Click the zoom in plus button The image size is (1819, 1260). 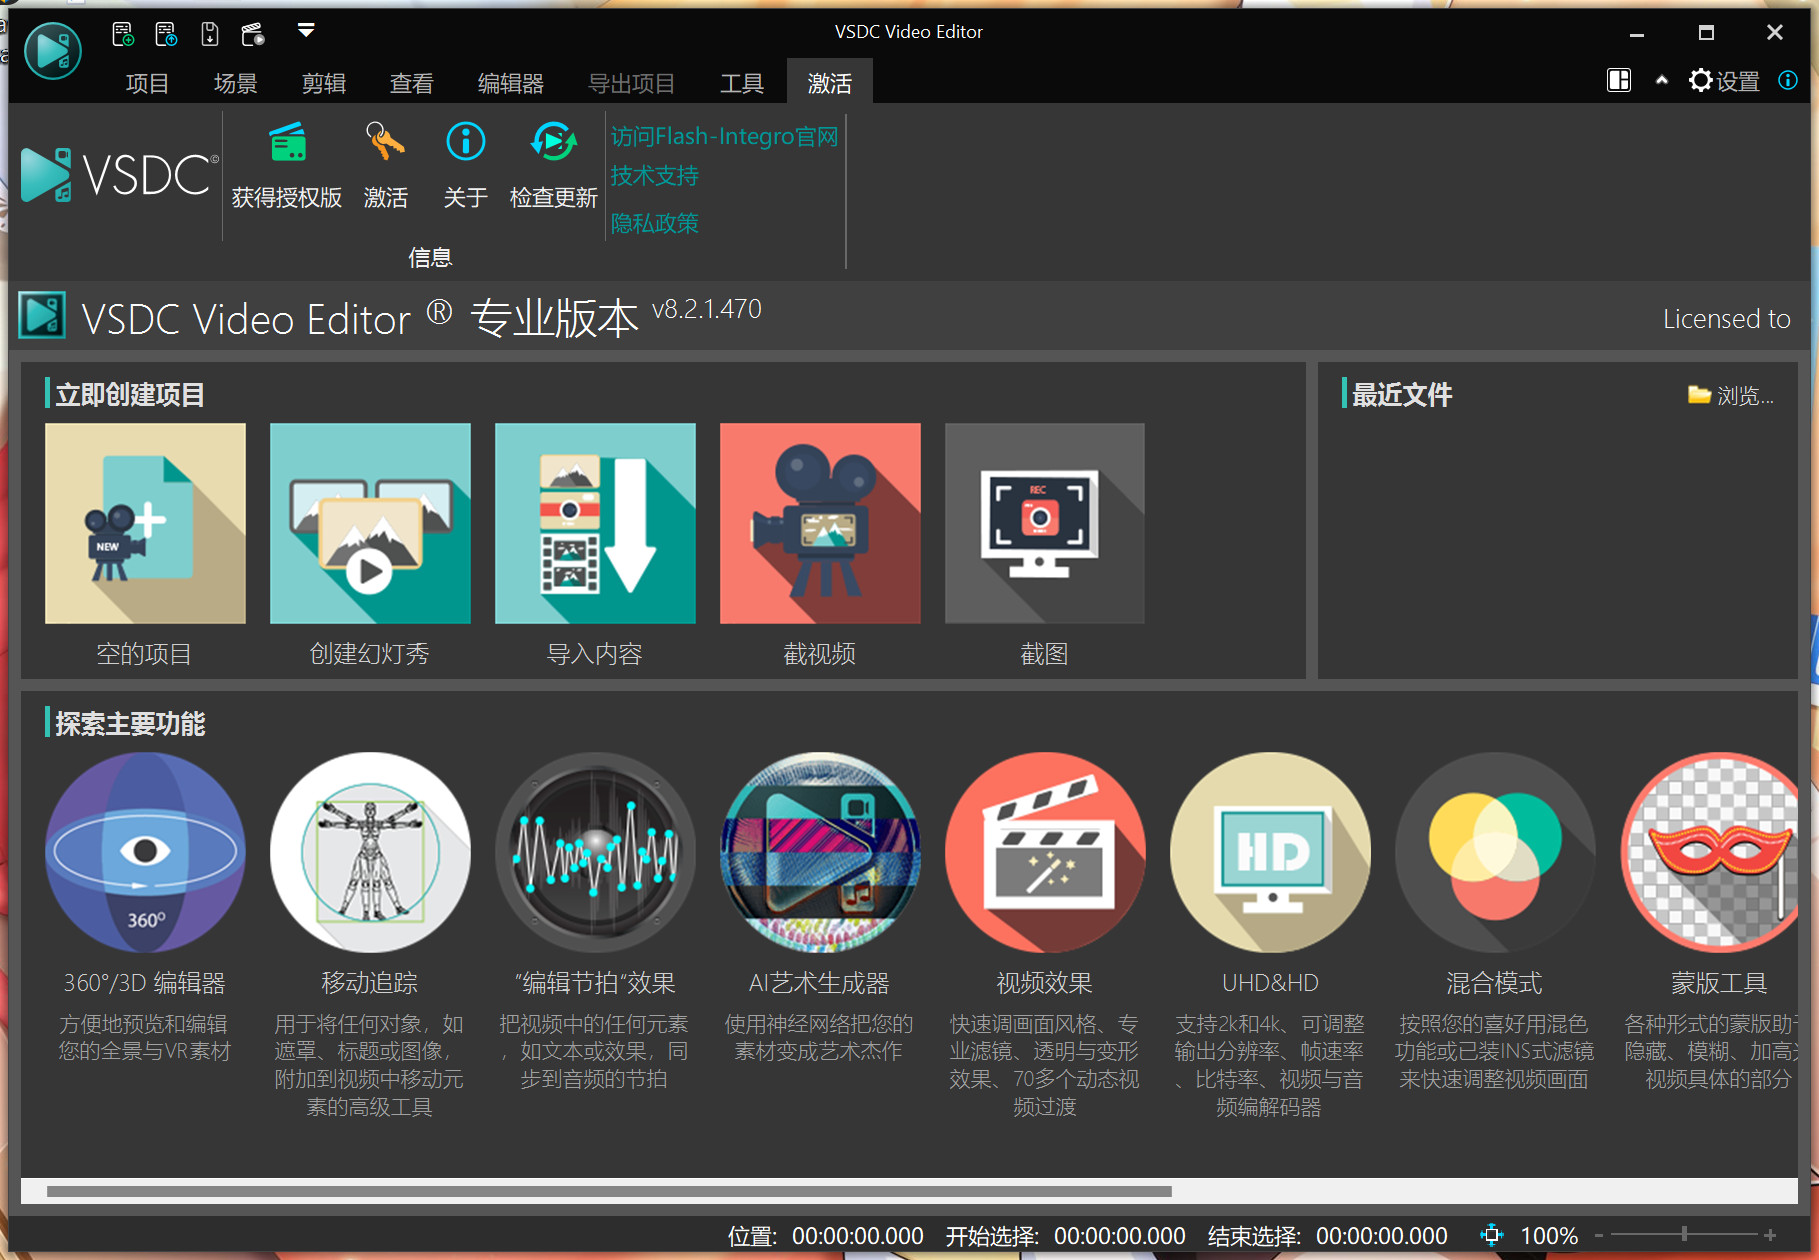point(1770,1236)
